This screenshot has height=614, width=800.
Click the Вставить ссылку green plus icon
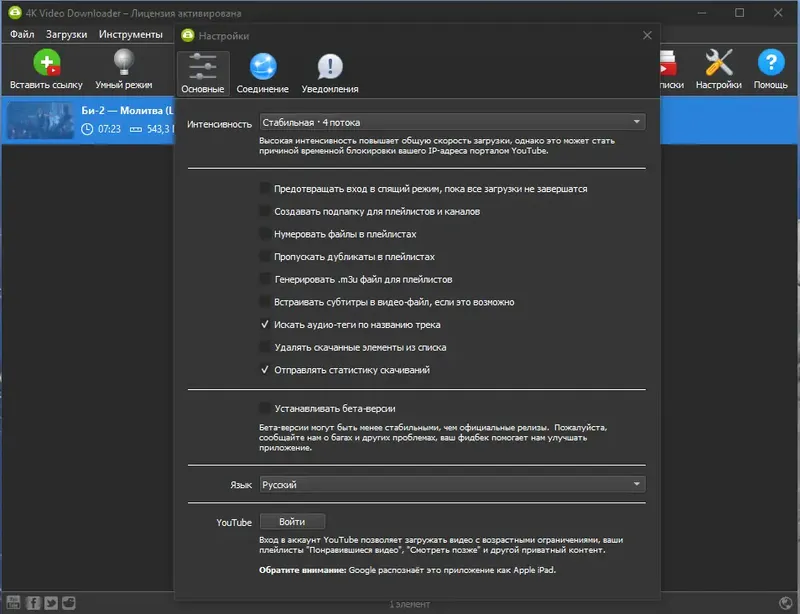[x=46, y=63]
